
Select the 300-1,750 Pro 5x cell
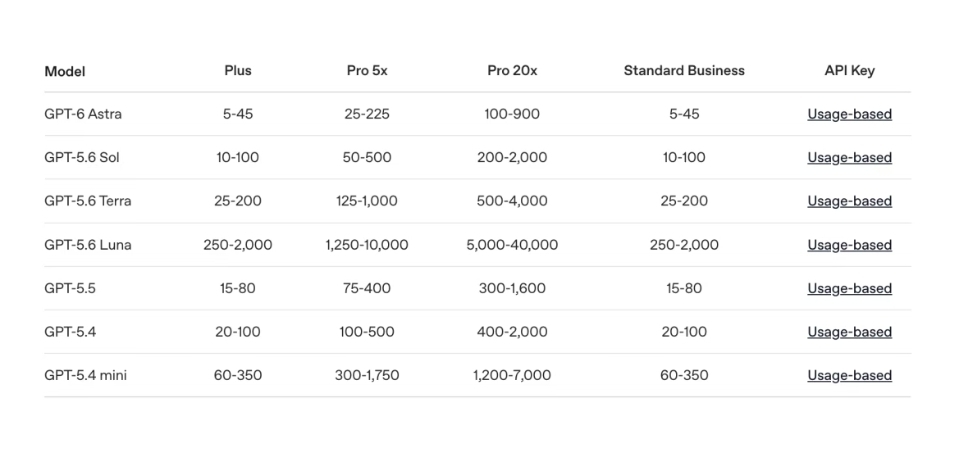pyautogui.click(x=367, y=376)
